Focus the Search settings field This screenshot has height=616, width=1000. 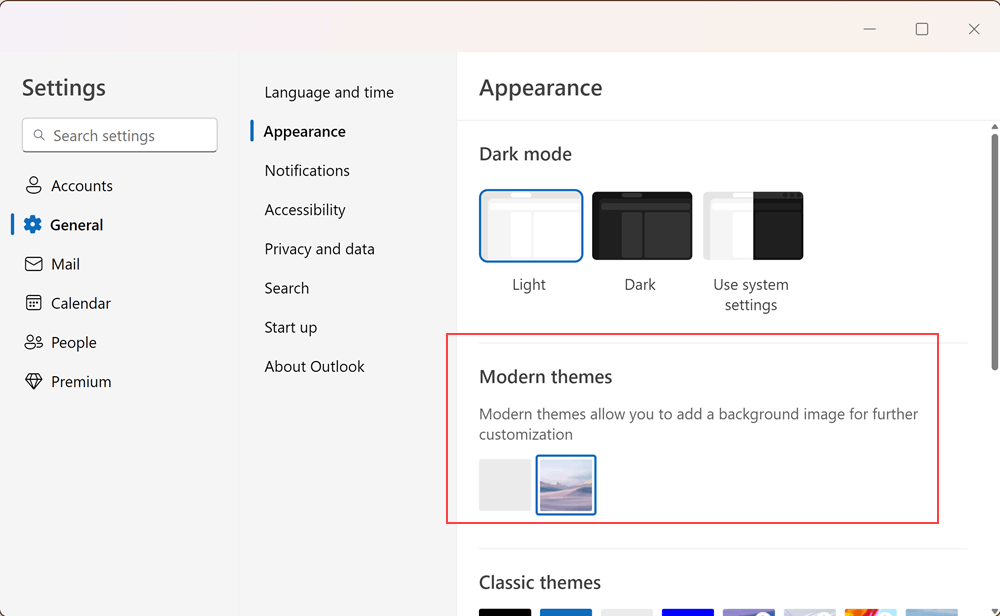[120, 135]
